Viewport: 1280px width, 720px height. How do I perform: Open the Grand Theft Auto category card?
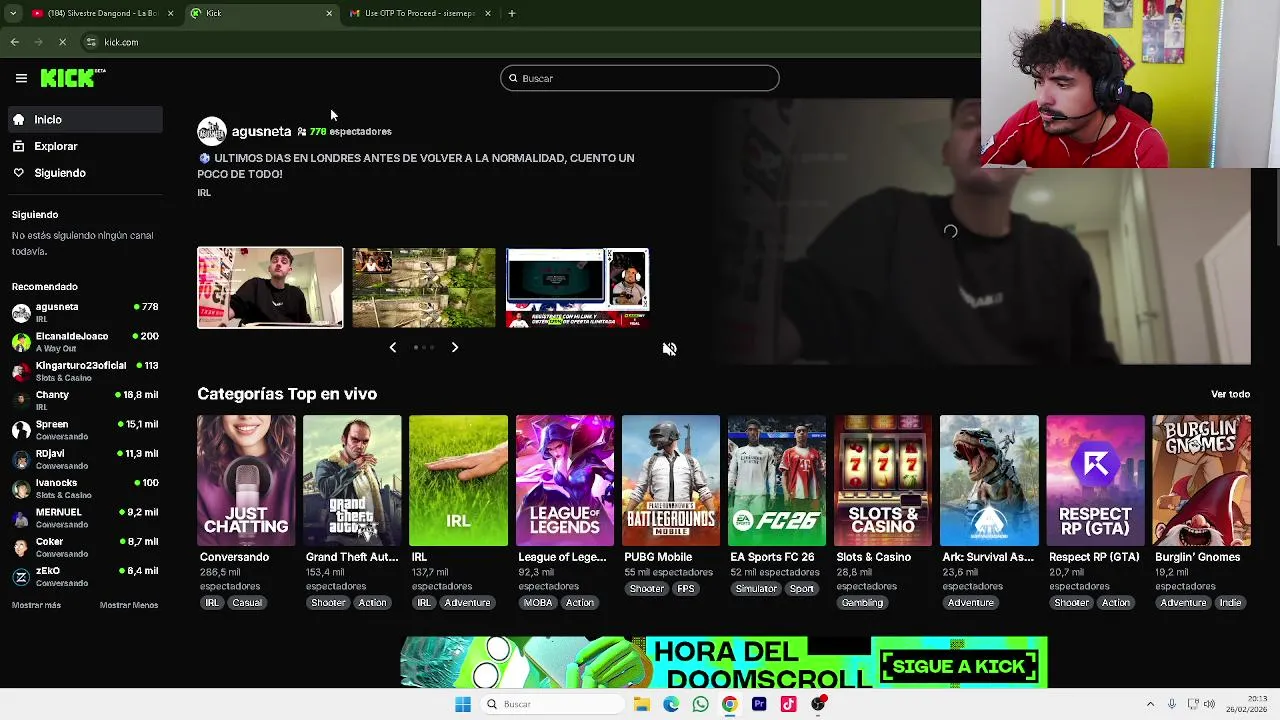pos(352,480)
